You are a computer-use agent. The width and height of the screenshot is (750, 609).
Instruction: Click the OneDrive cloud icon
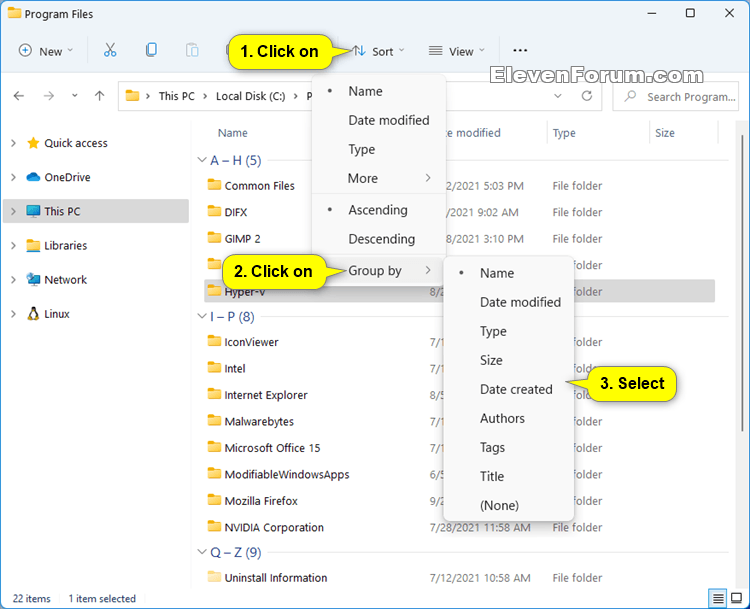click(x=33, y=177)
